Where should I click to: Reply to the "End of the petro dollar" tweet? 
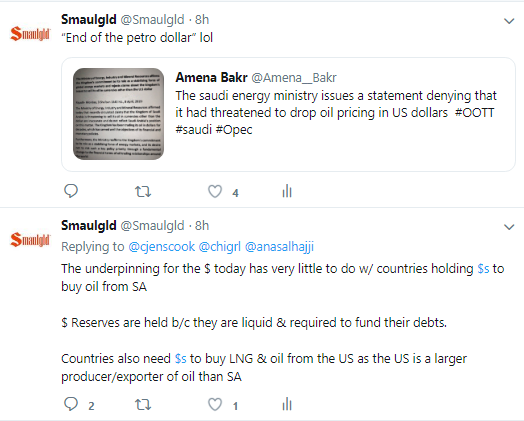71,191
